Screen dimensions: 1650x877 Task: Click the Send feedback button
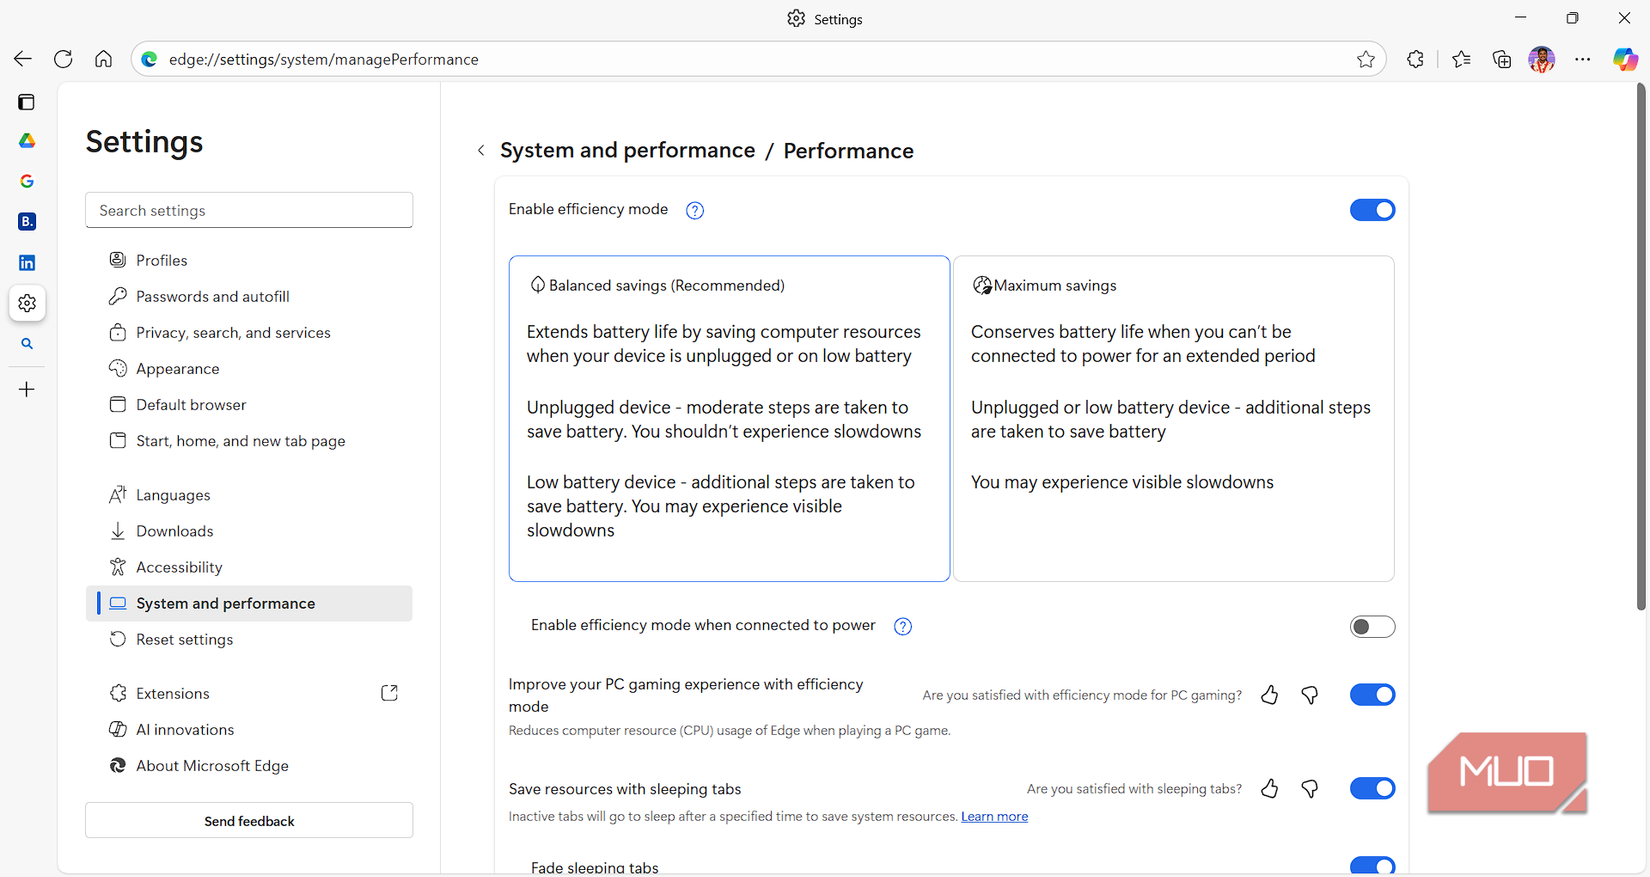click(249, 821)
